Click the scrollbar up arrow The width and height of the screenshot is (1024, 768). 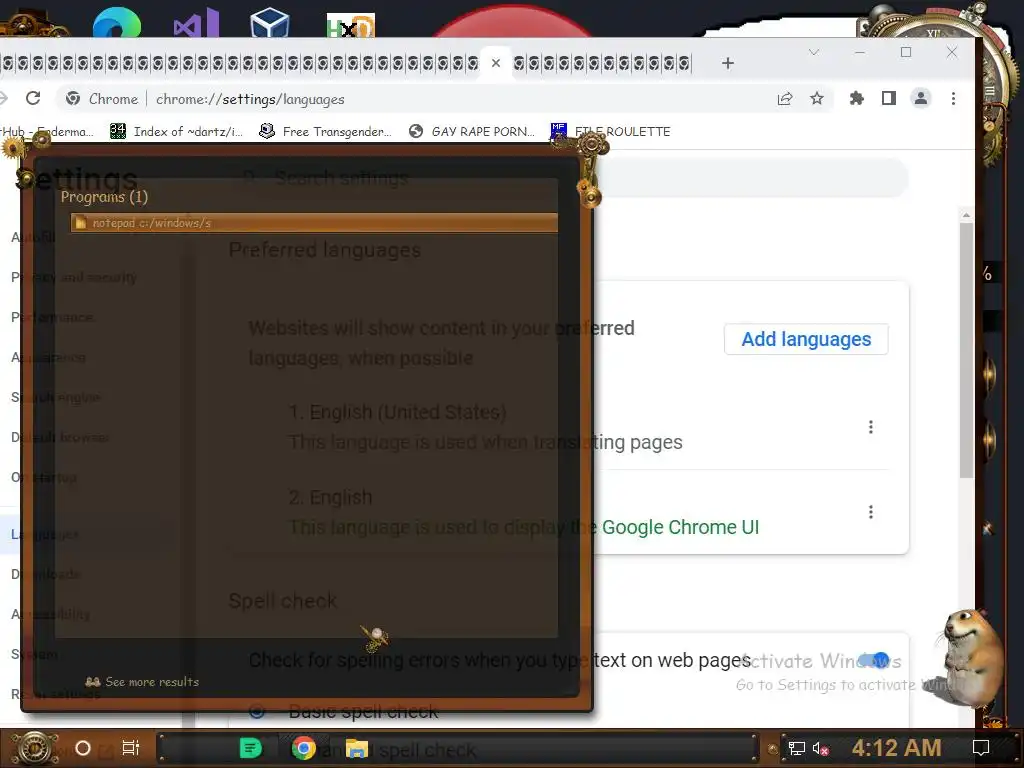coord(967,215)
